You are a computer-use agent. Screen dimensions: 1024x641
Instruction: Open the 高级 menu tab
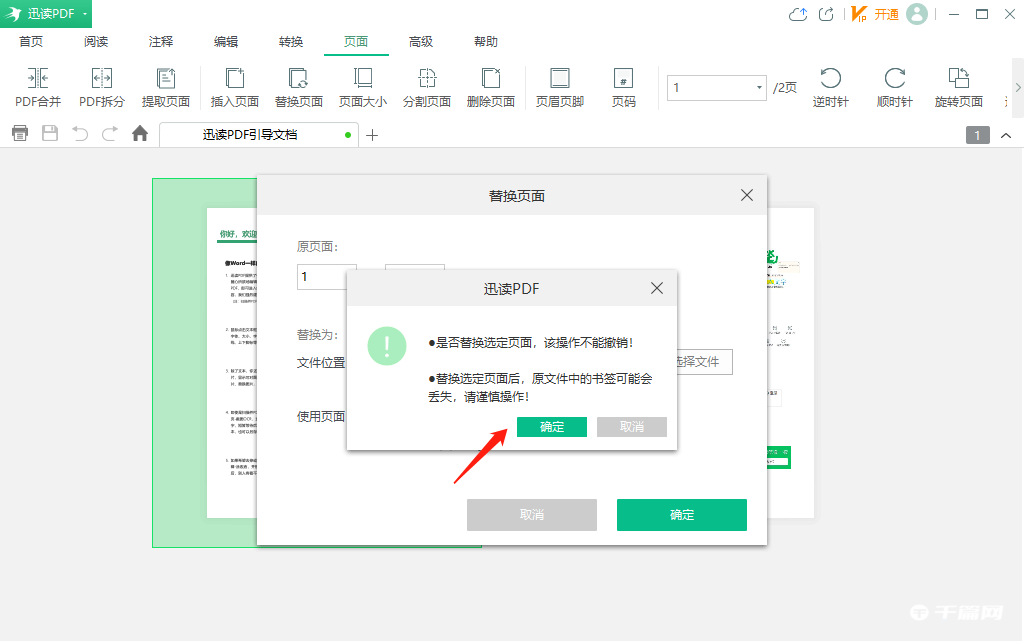(x=421, y=42)
